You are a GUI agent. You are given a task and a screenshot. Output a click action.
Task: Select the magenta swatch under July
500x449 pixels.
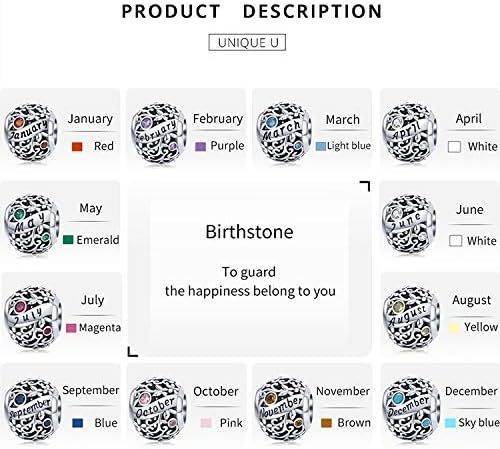click(x=71, y=328)
